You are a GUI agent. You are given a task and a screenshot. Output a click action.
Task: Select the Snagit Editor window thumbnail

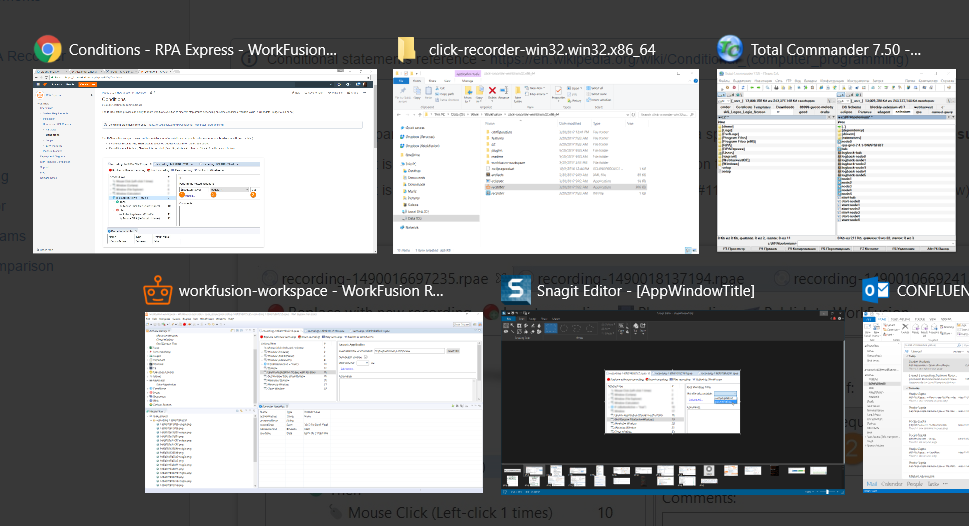tap(672, 402)
